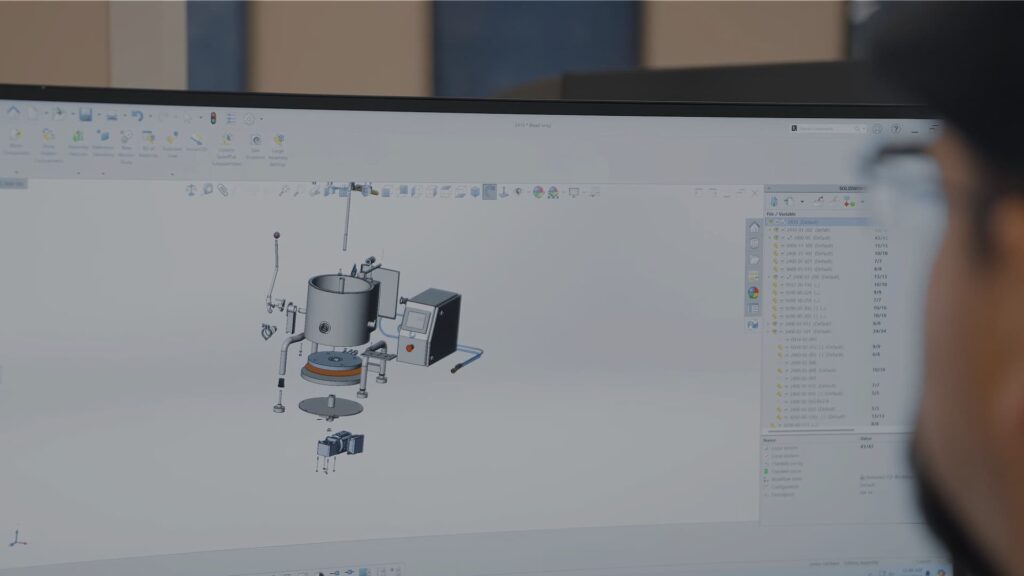
Task: Click the Undo arrow in top toolbar
Action: click(x=137, y=116)
